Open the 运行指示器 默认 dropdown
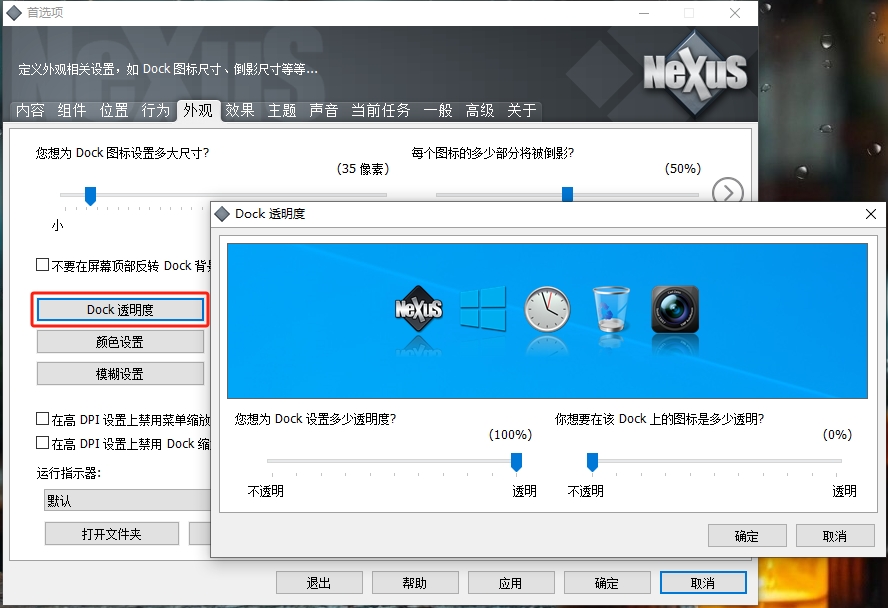Screen dimensions: 888x608 click(x=127, y=500)
